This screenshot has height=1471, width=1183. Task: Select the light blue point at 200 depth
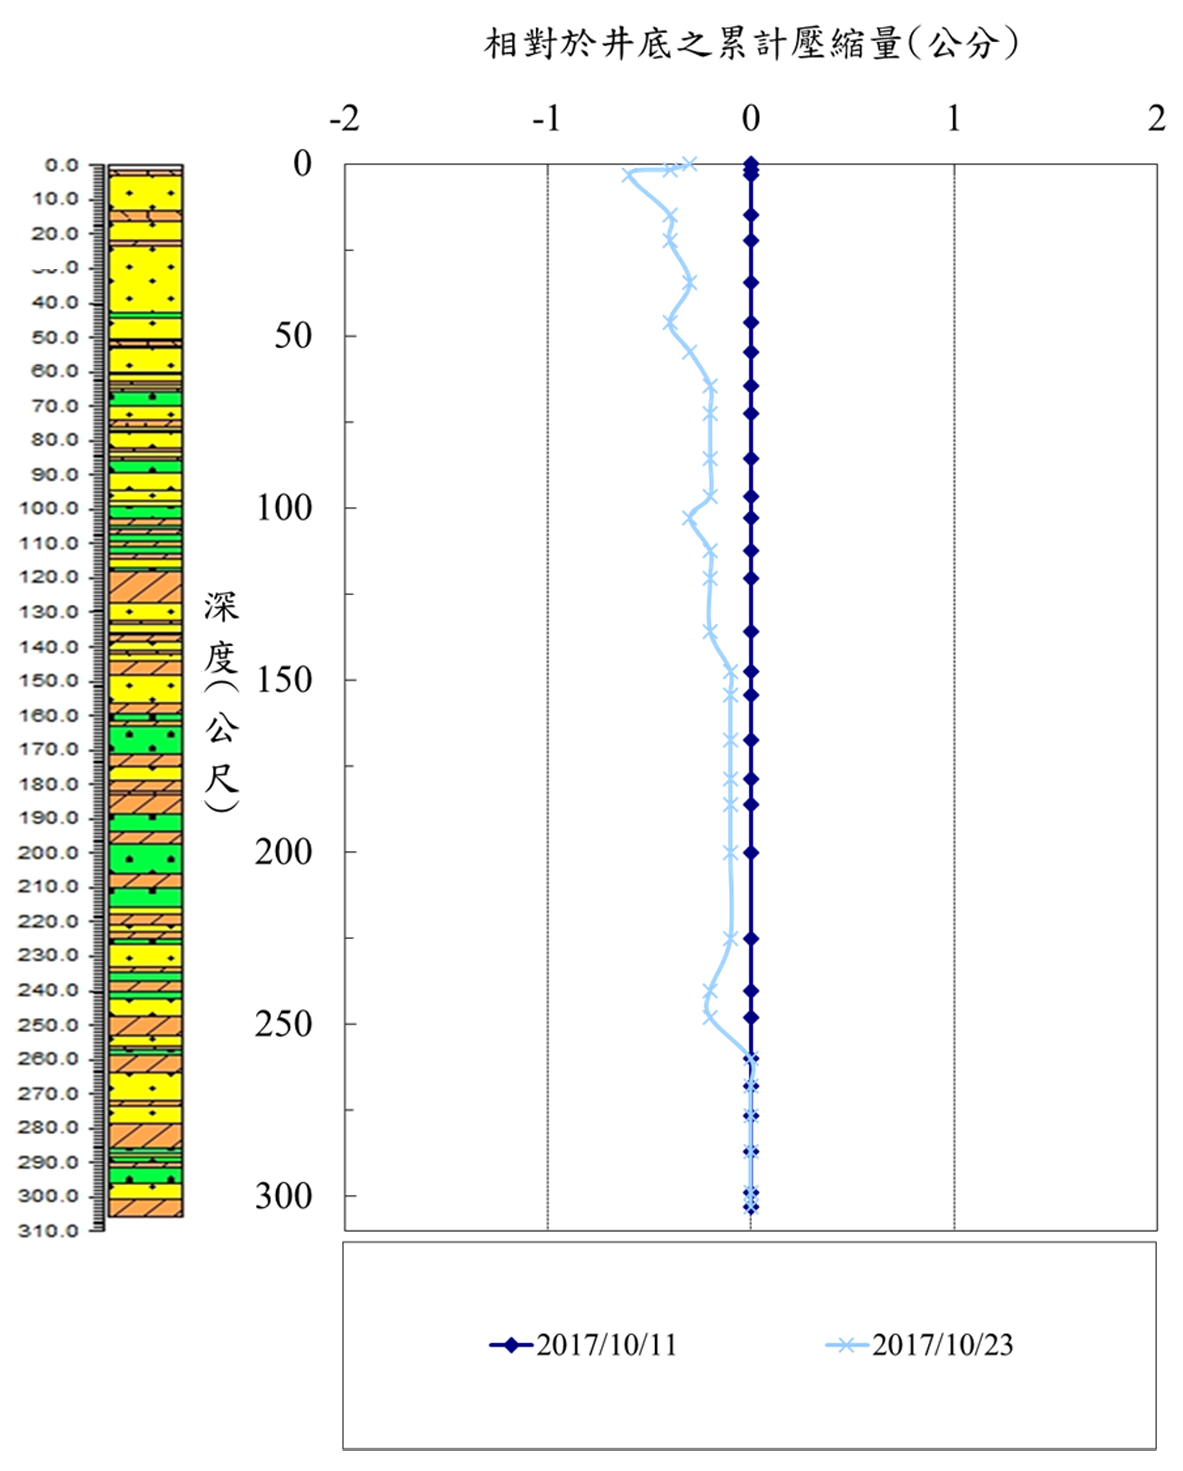(x=731, y=853)
